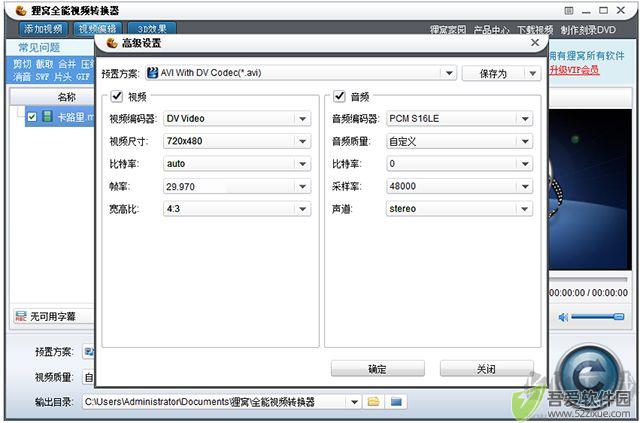The width and height of the screenshot is (640, 423).
Task: Click the 剪切 FAQ link
Action: [x=22, y=64]
